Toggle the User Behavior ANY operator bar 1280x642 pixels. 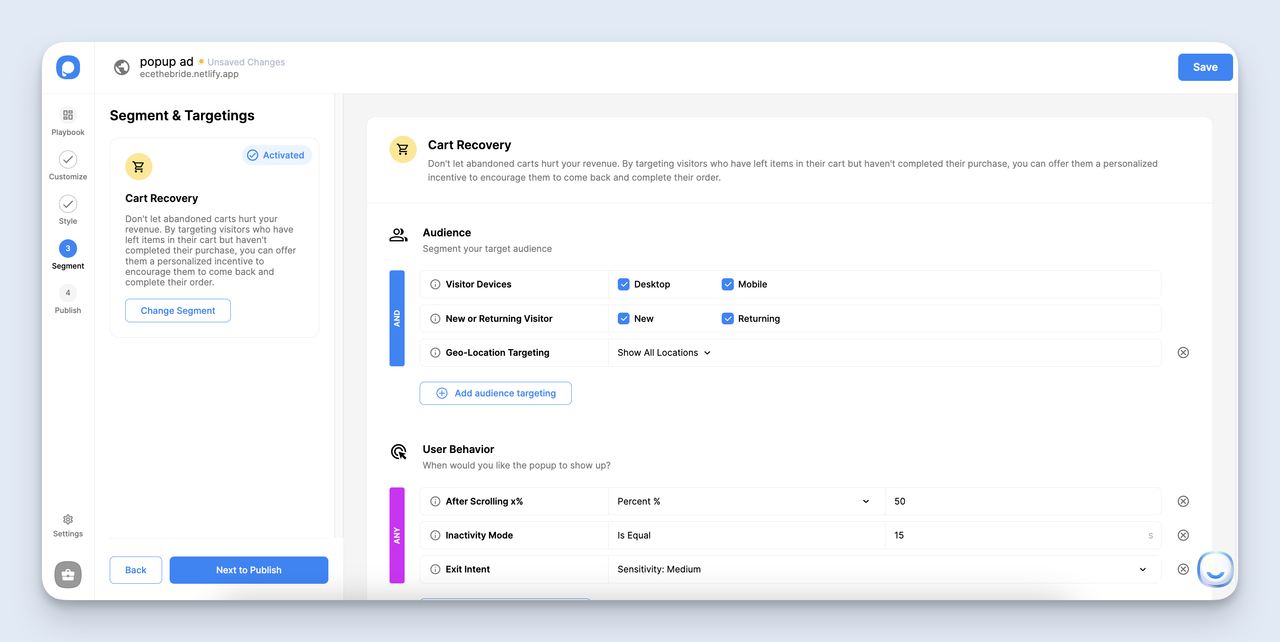[397, 536]
